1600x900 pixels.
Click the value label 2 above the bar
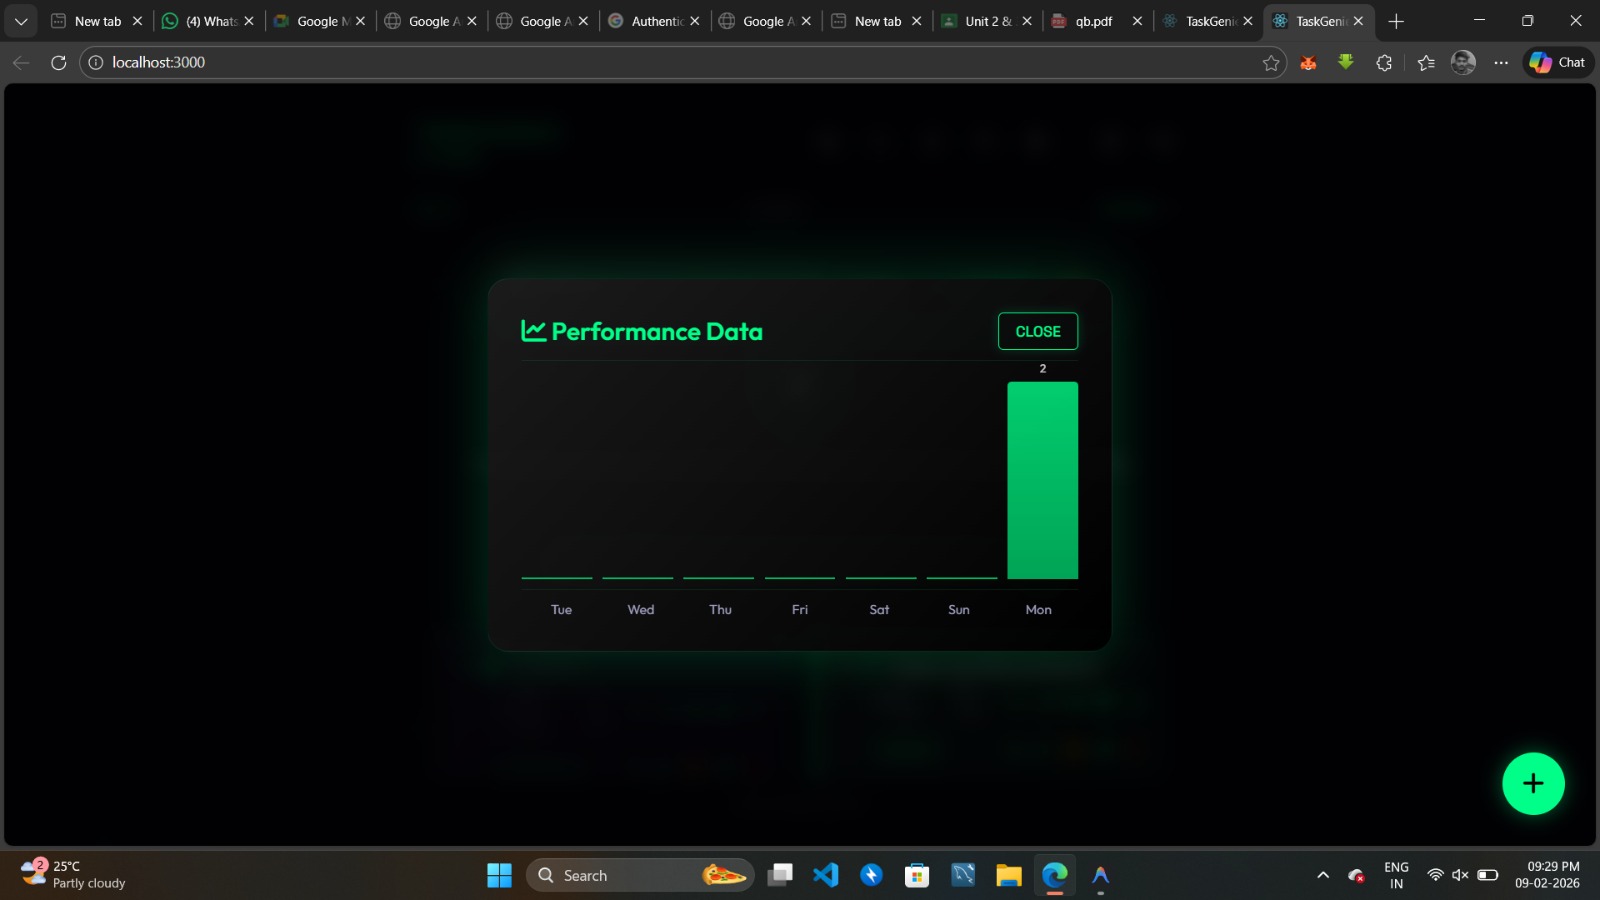pyautogui.click(x=1043, y=369)
